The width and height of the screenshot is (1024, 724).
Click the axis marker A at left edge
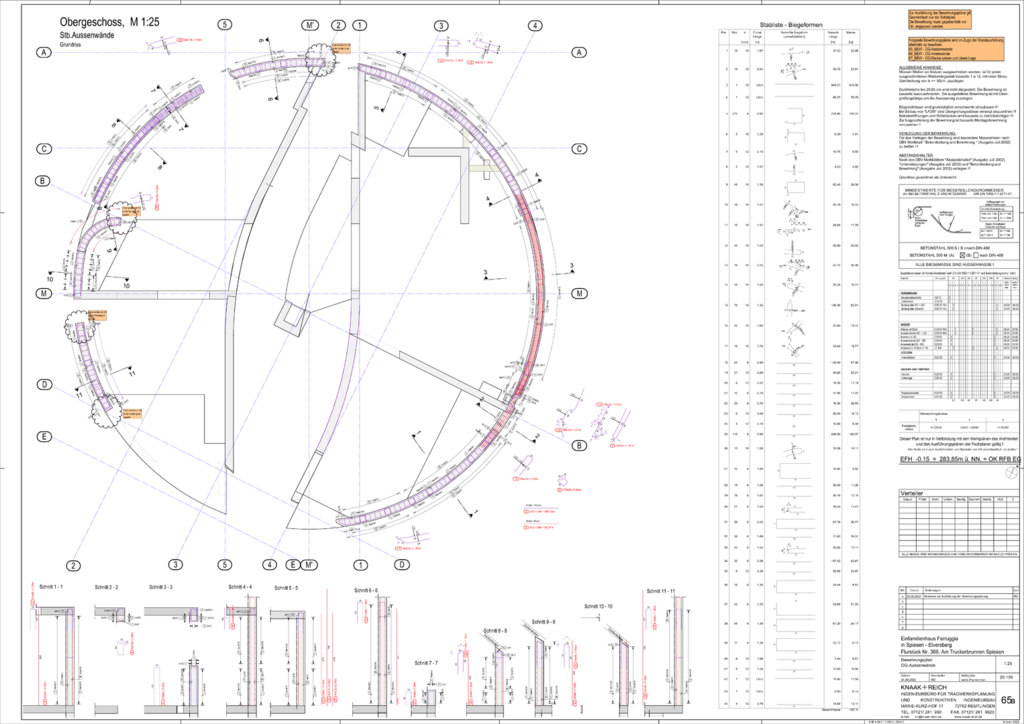45,52
